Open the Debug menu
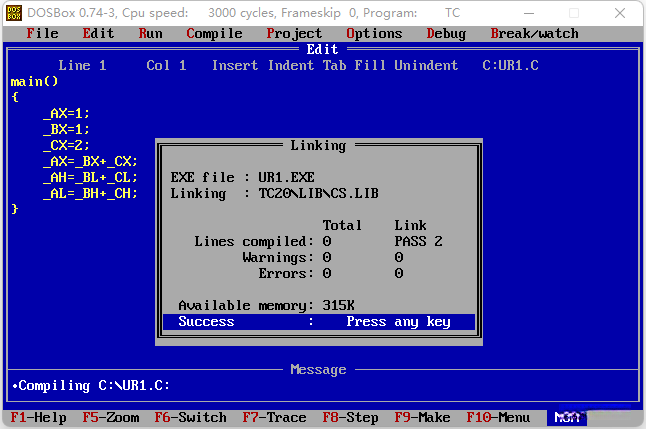The height and width of the screenshot is (429, 646). [446, 33]
